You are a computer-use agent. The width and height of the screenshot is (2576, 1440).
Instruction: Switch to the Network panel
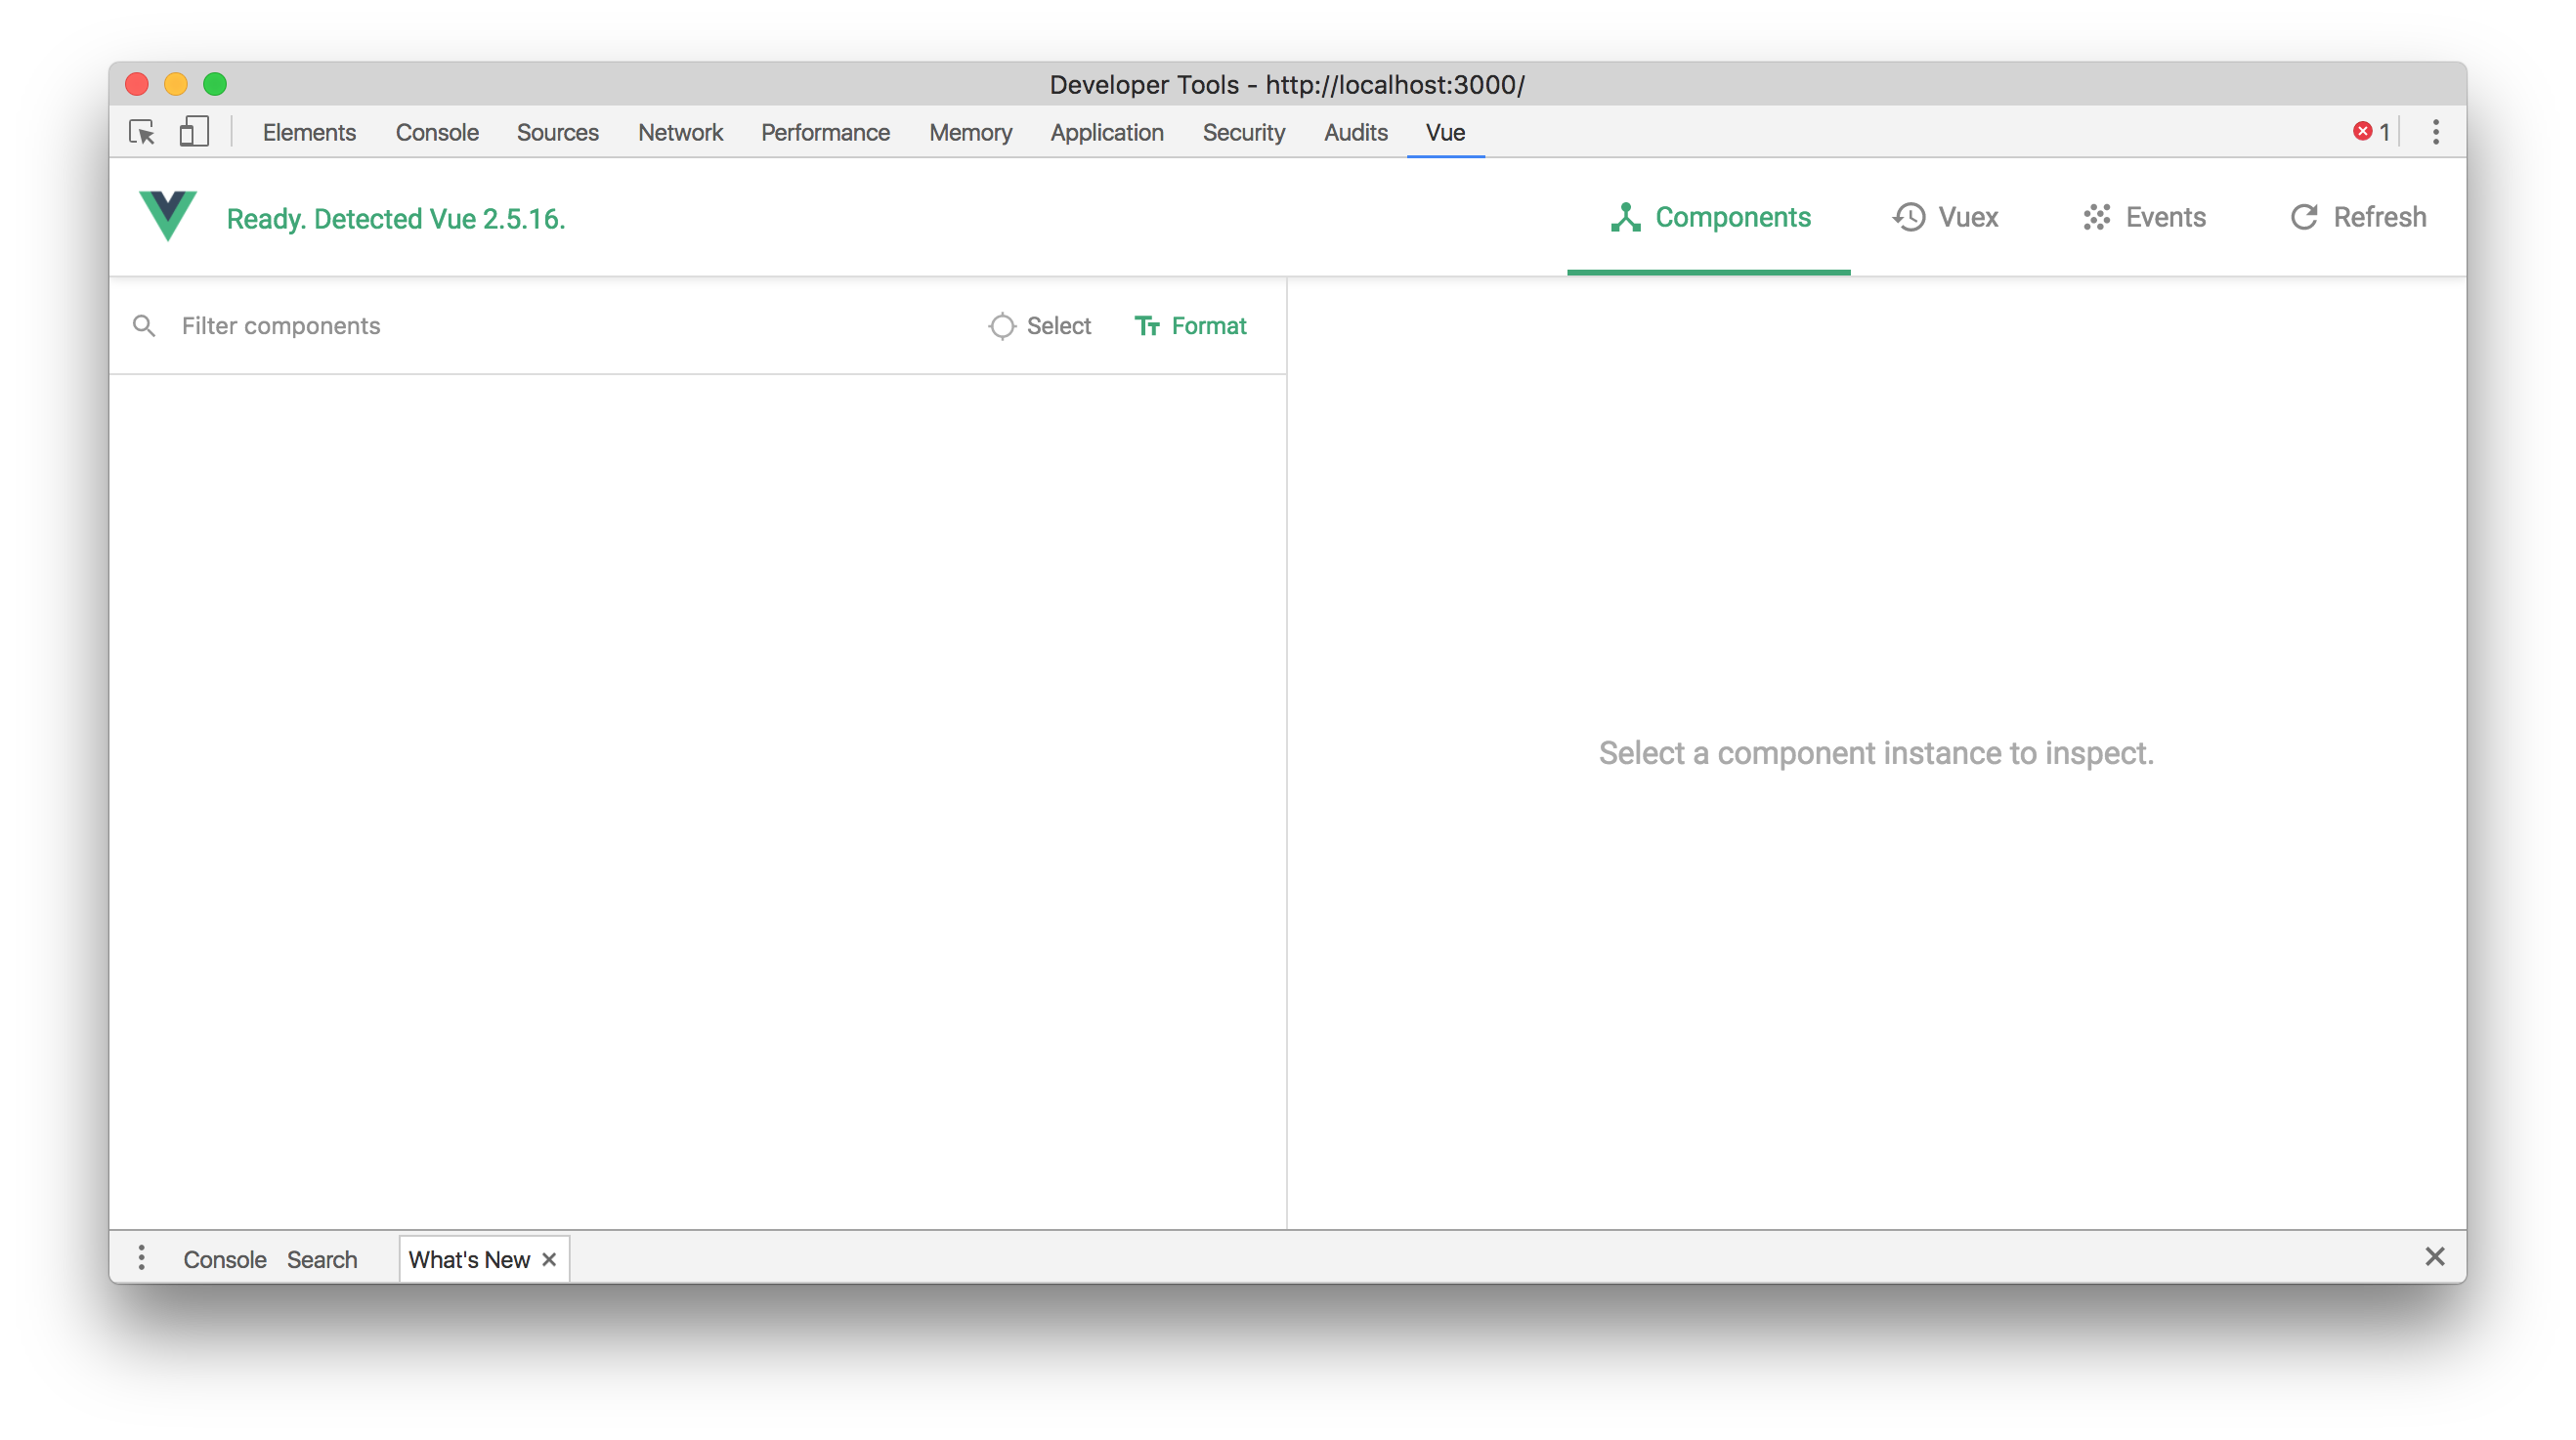click(x=680, y=132)
